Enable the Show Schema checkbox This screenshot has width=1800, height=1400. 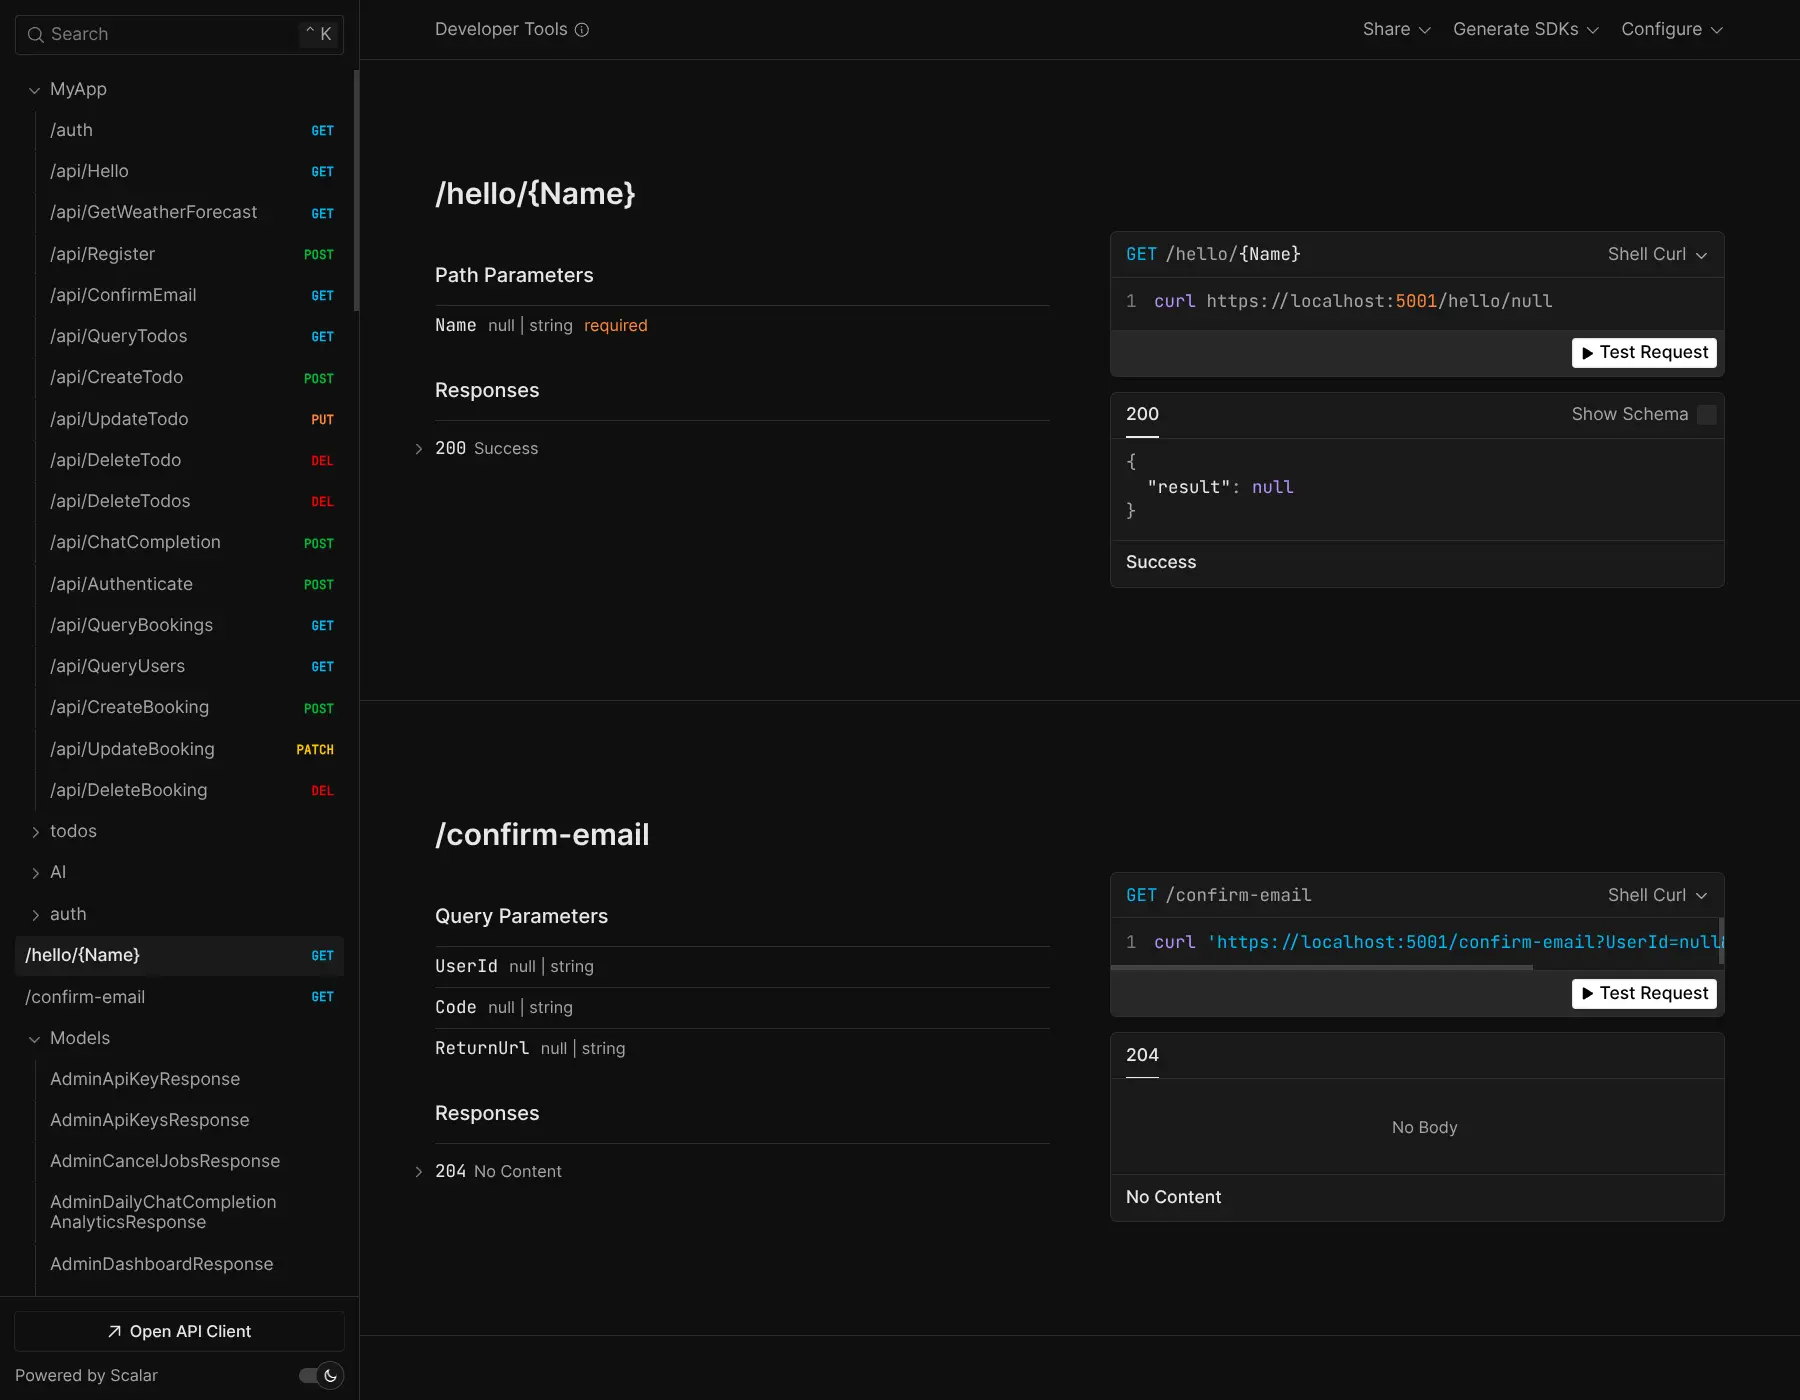tap(1707, 415)
